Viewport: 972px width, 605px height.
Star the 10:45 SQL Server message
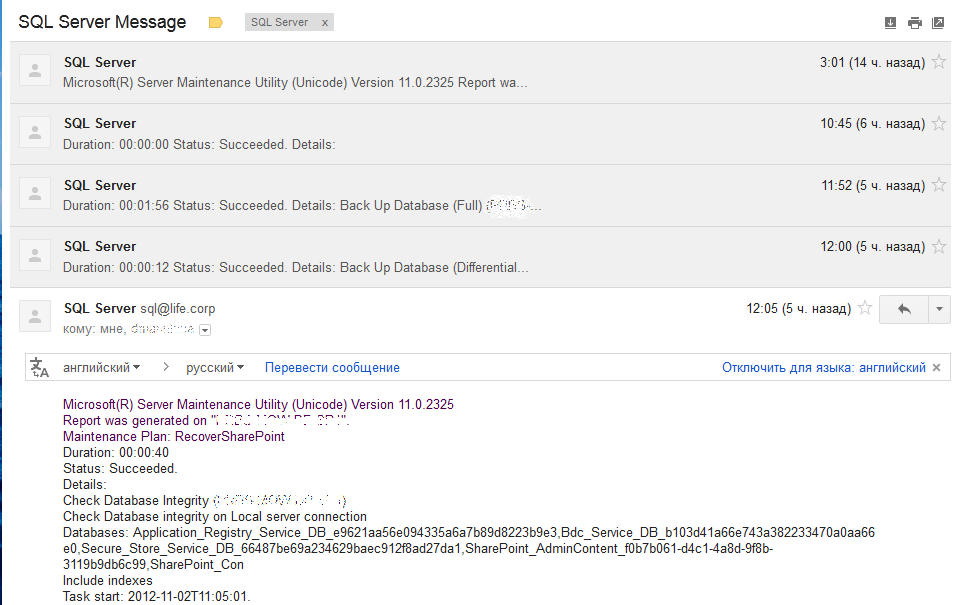pyautogui.click(x=939, y=123)
